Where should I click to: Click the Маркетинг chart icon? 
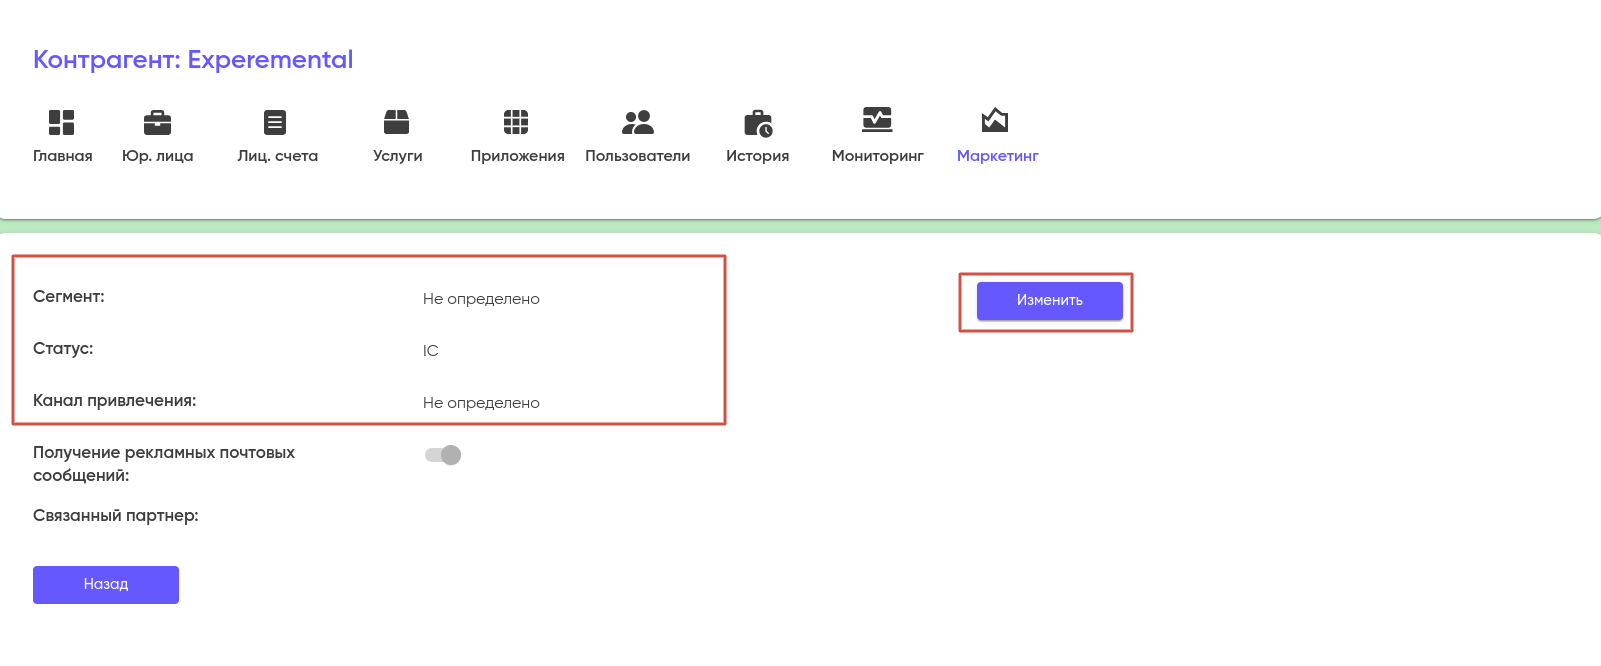[995, 120]
